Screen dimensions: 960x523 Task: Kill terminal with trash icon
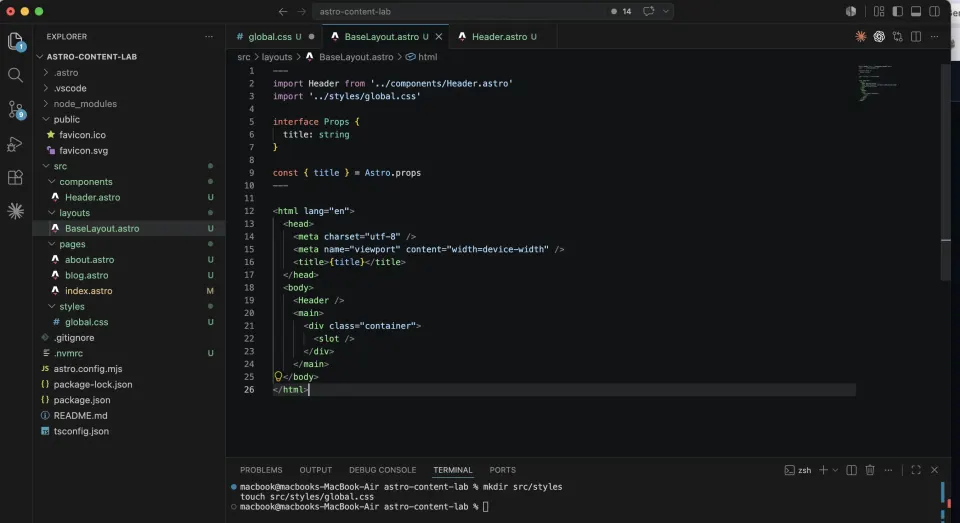tap(870, 470)
